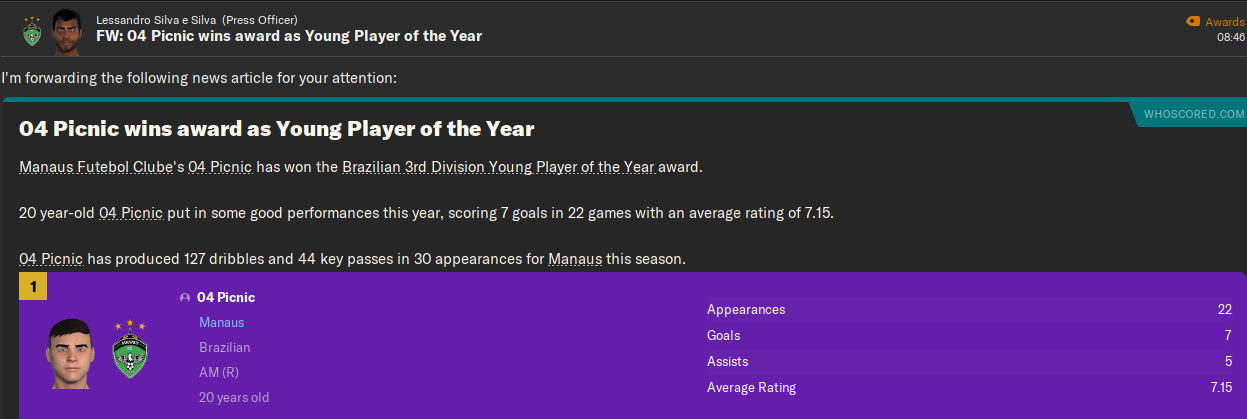The width and height of the screenshot is (1247, 419).
Task: Click Manaus link in dribbles sentence
Action: click(x=575, y=259)
